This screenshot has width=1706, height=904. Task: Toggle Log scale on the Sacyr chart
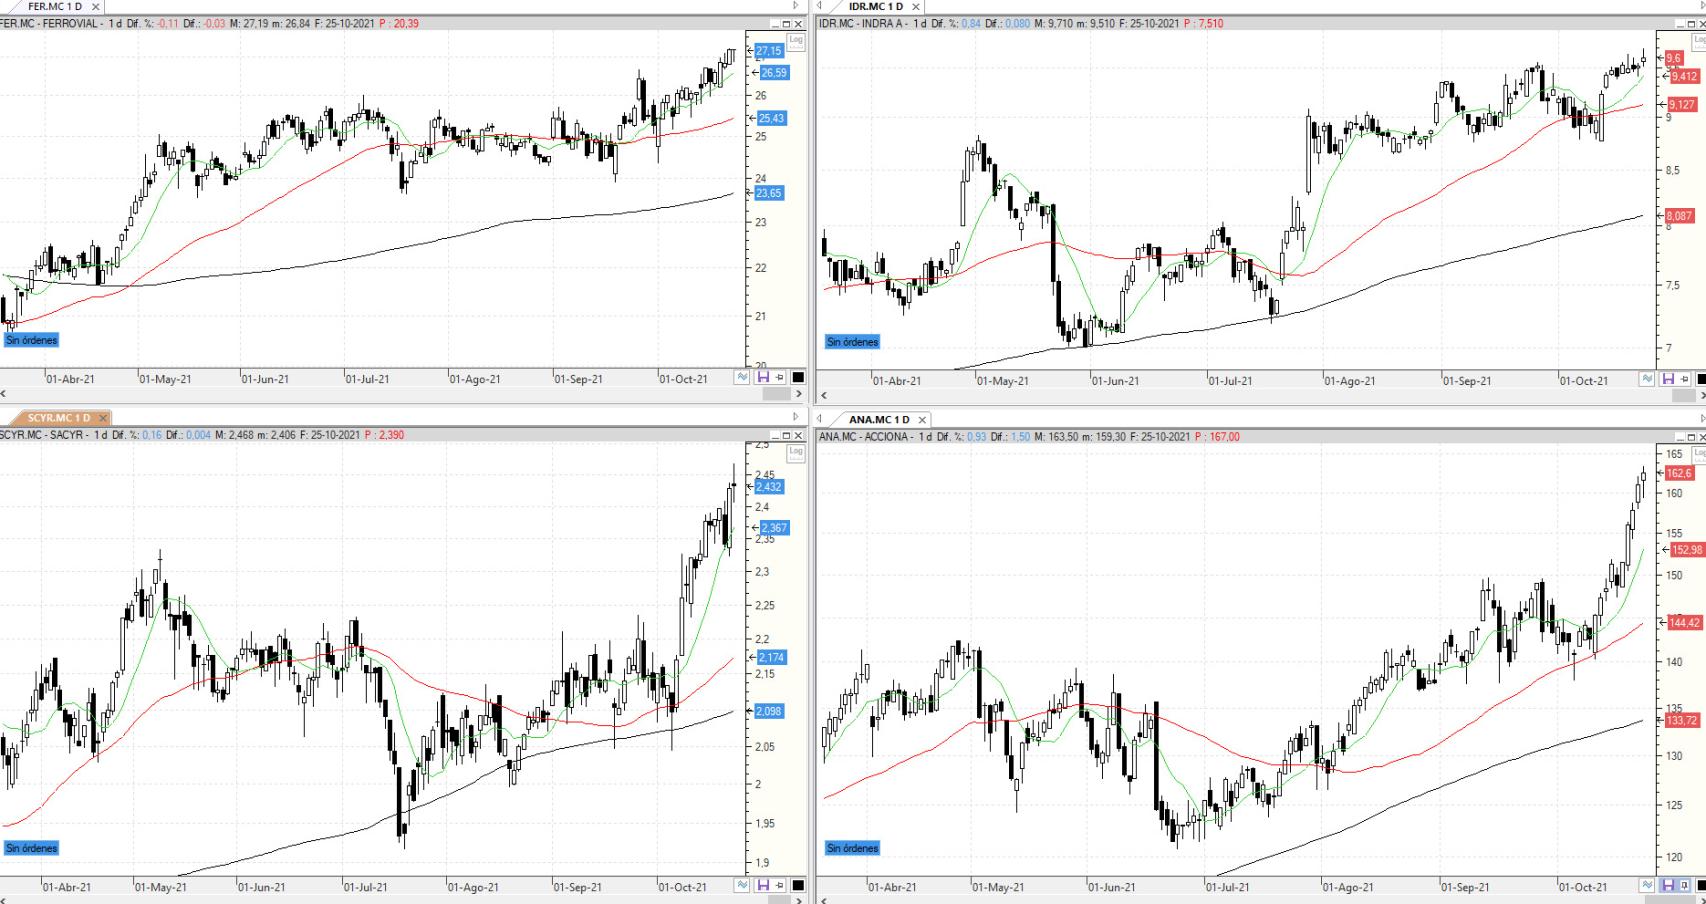point(795,452)
